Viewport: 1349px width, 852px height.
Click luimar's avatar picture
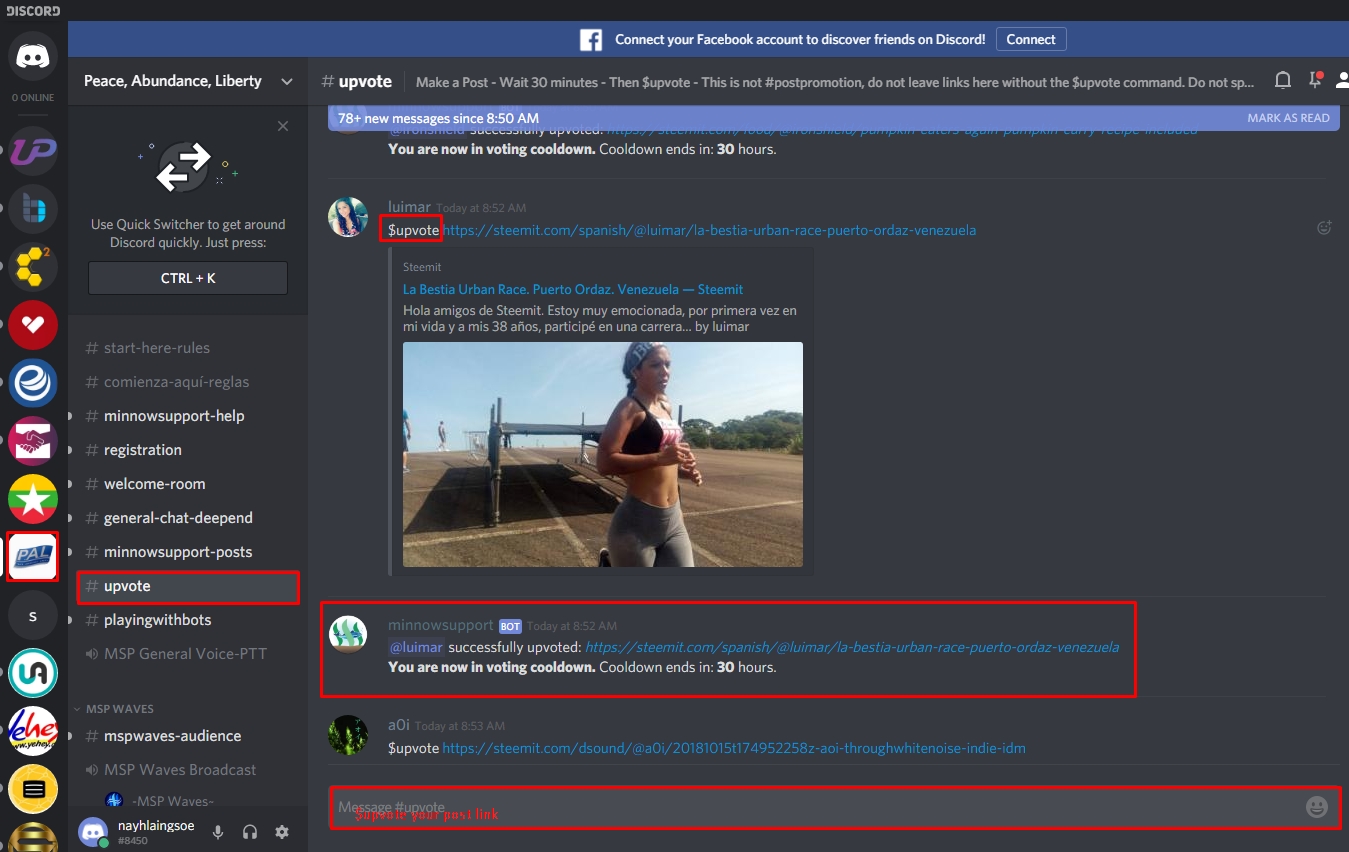348,217
